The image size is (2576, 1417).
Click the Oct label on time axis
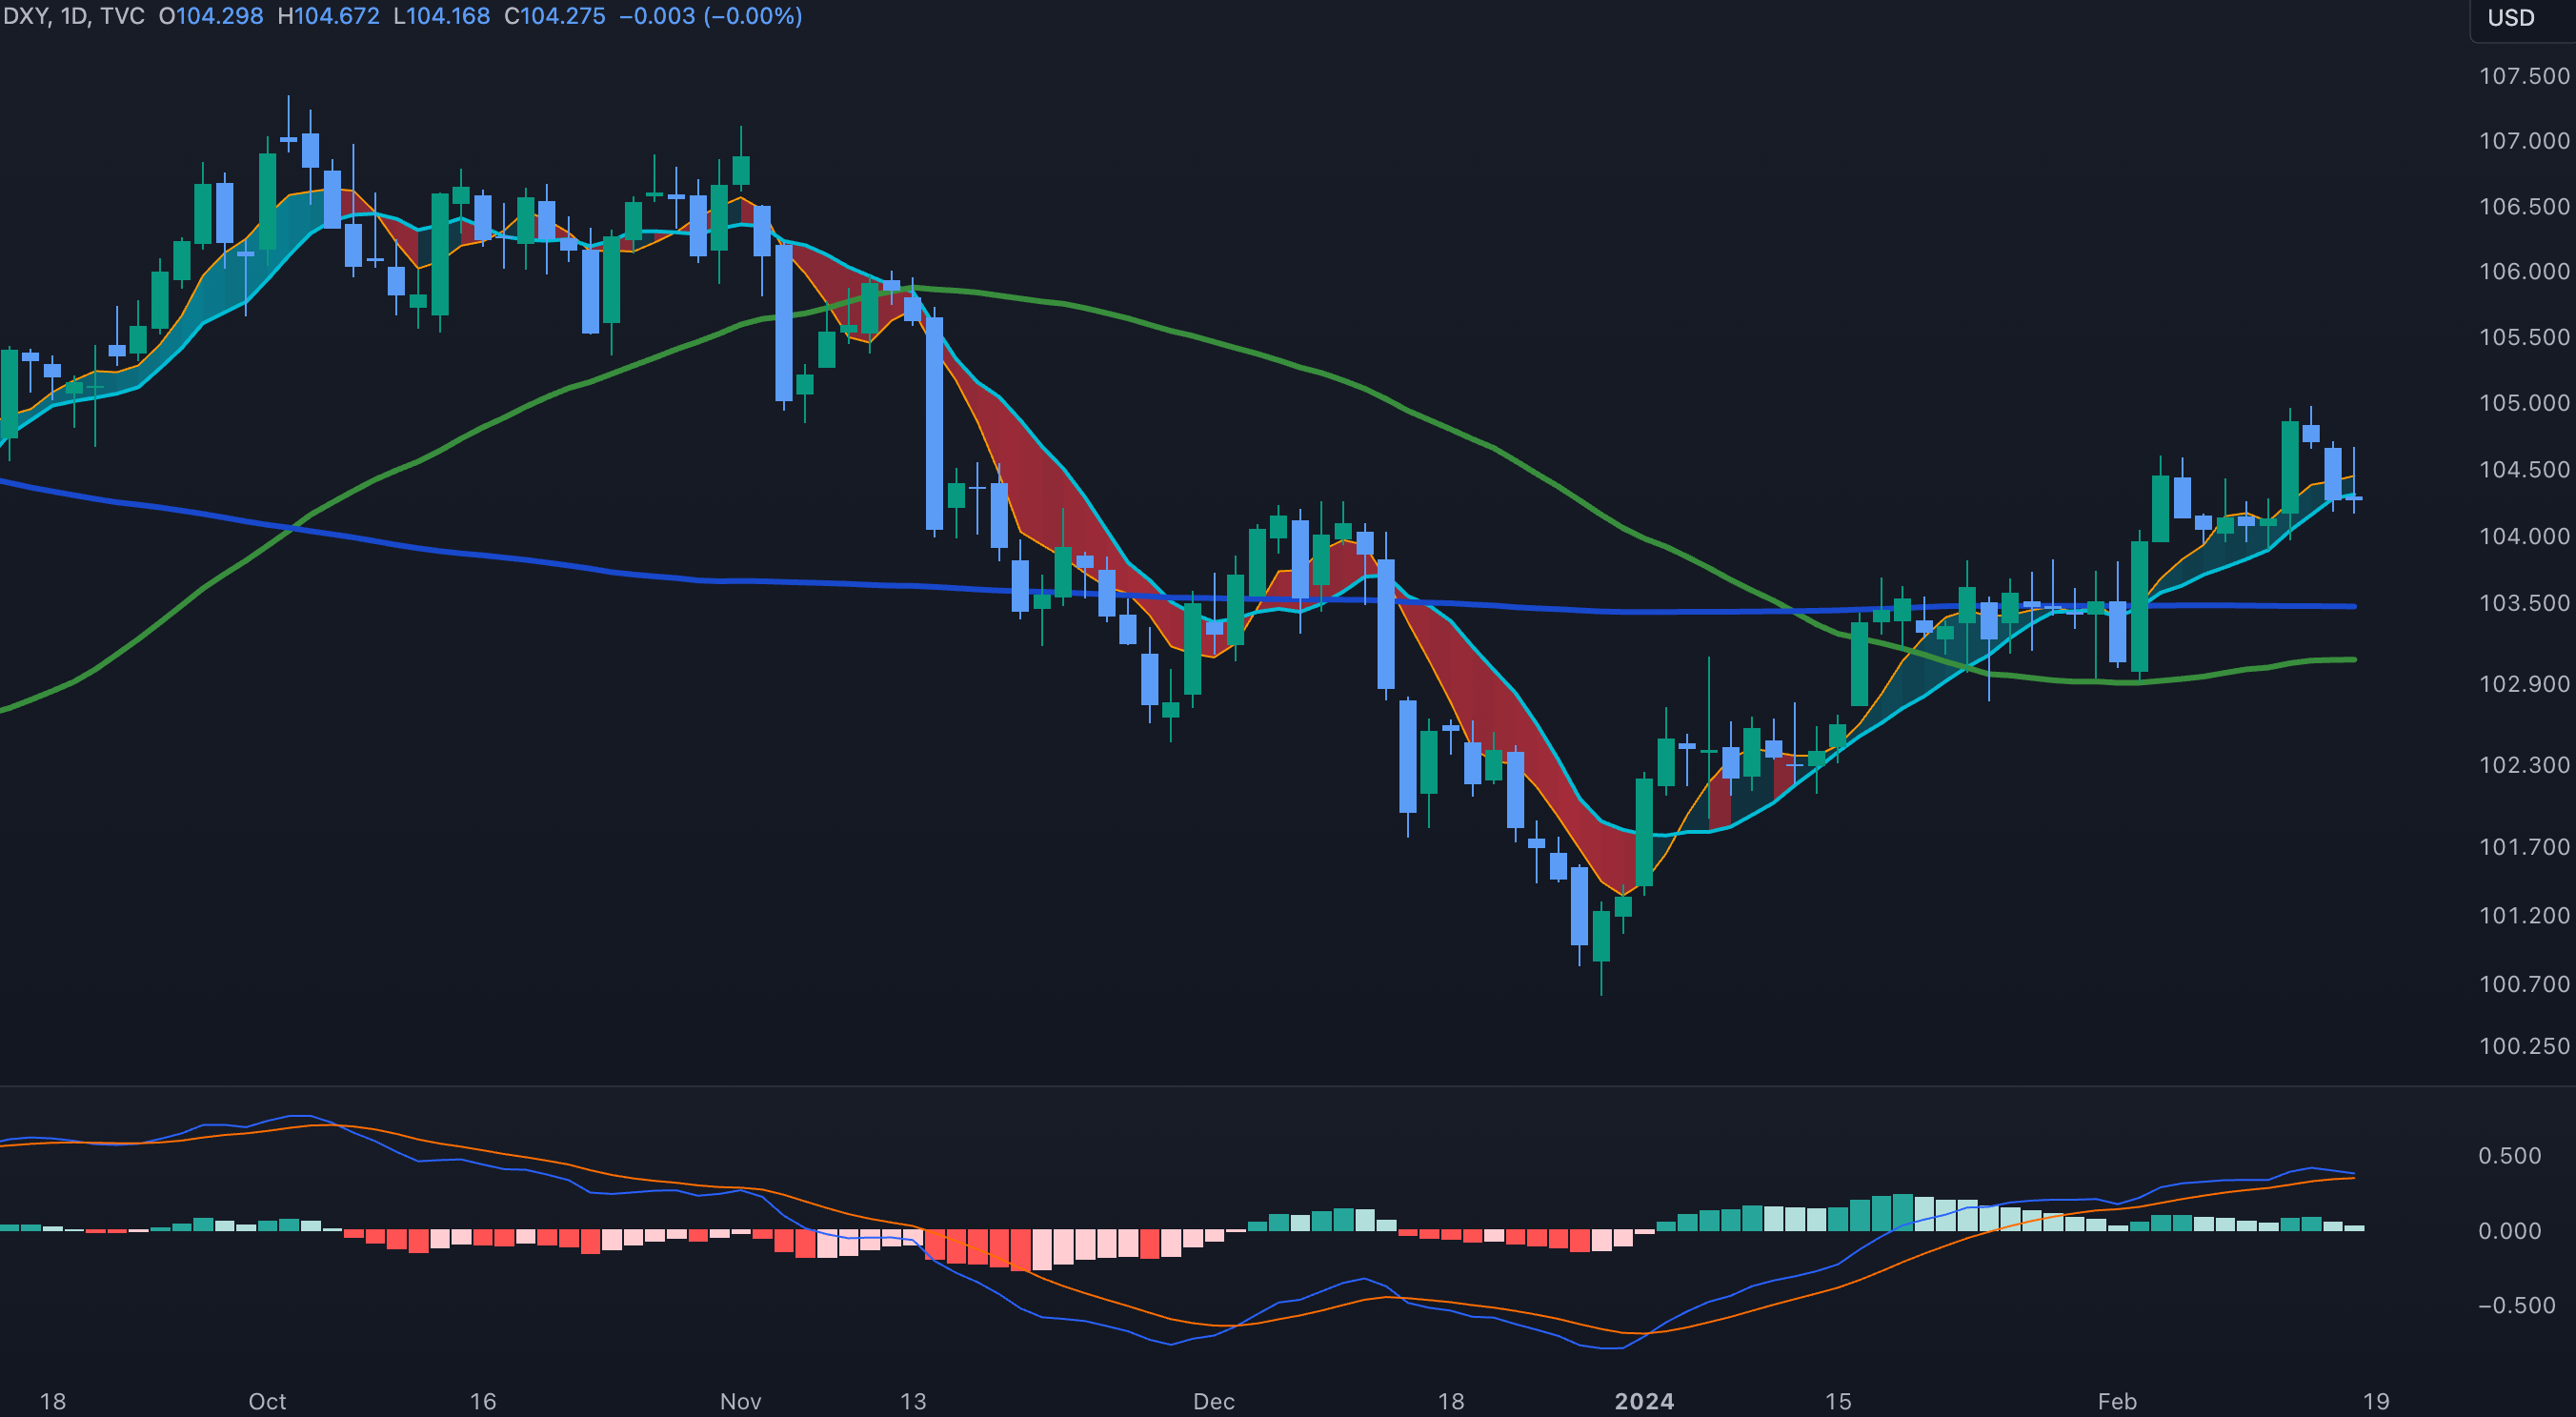tap(267, 1401)
